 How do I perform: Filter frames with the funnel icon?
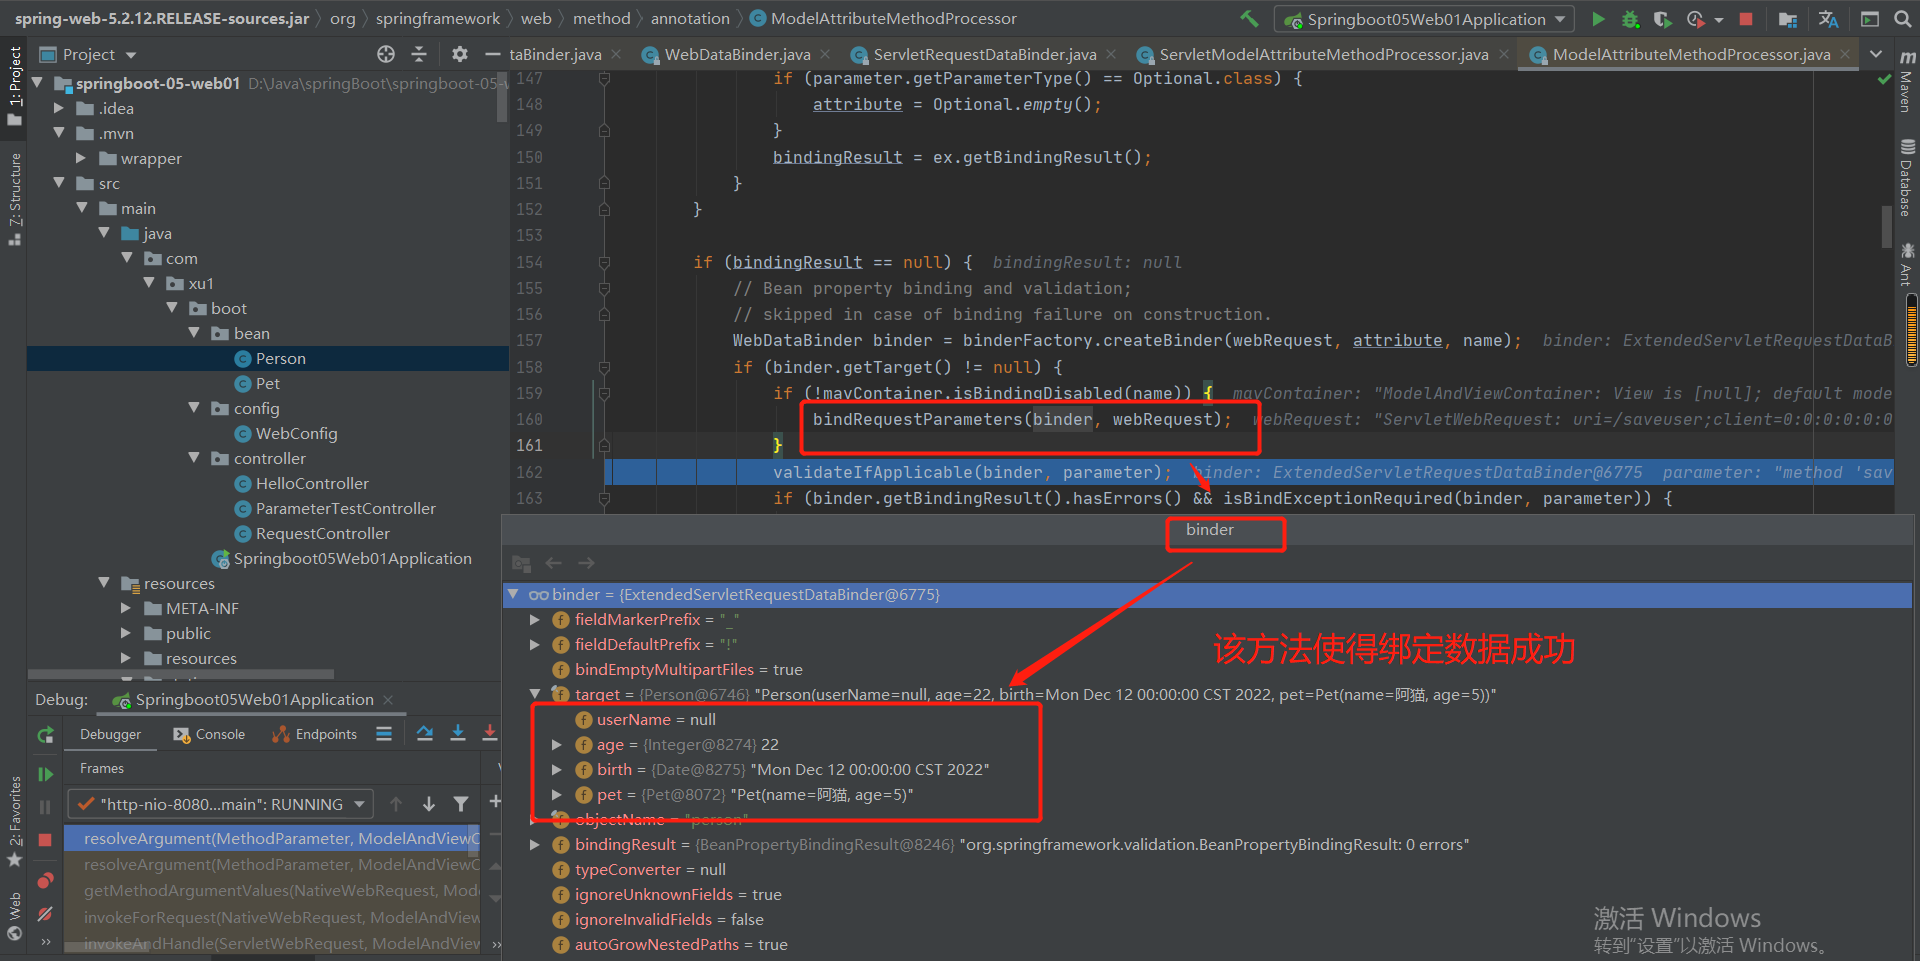coord(461,803)
